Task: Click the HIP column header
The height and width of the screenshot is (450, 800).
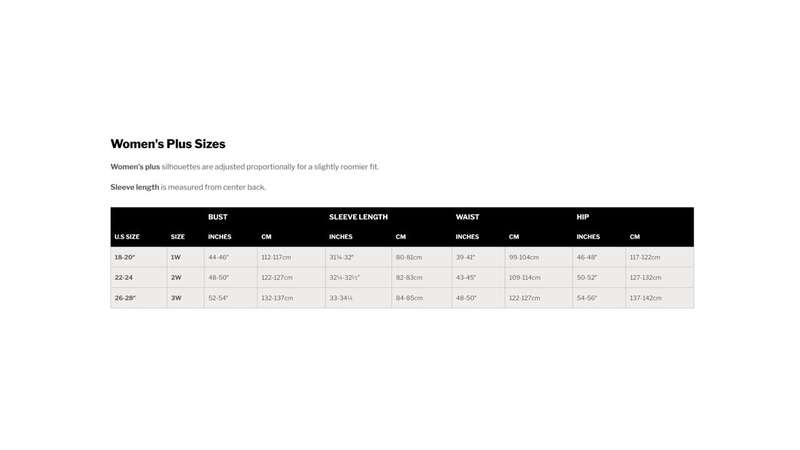Action: [583, 217]
